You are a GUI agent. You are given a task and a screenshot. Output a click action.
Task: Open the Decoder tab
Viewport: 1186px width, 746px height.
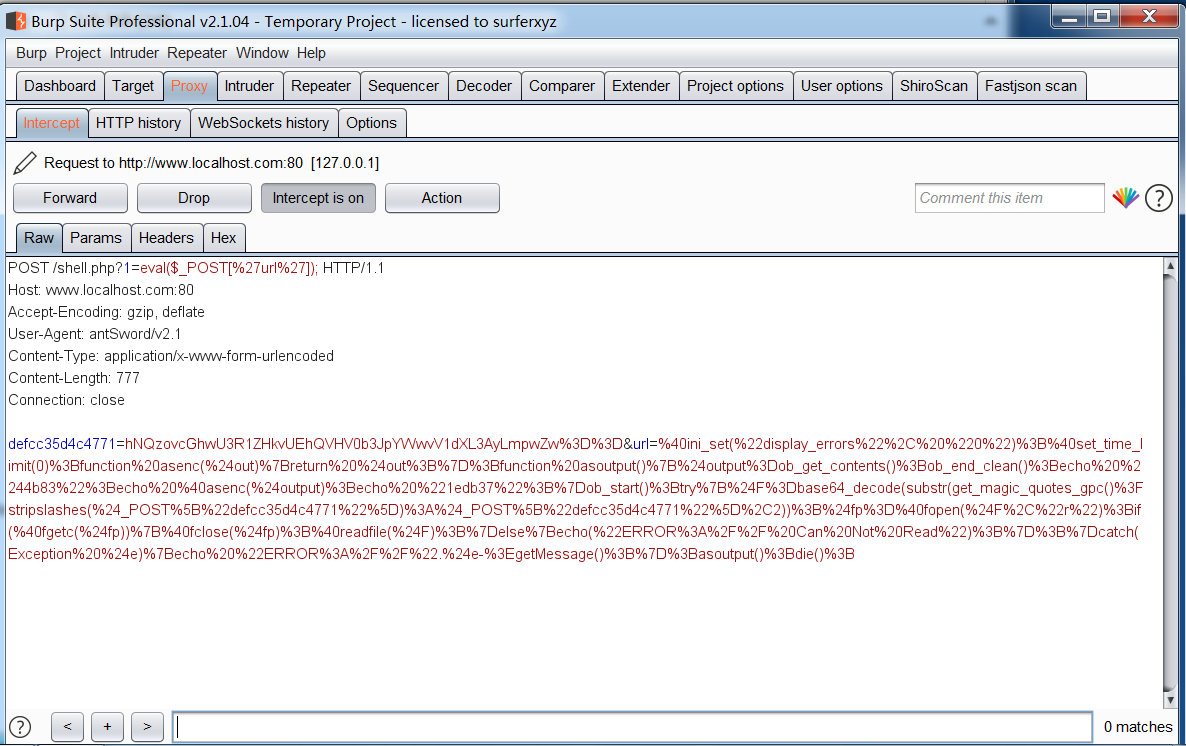click(484, 86)
